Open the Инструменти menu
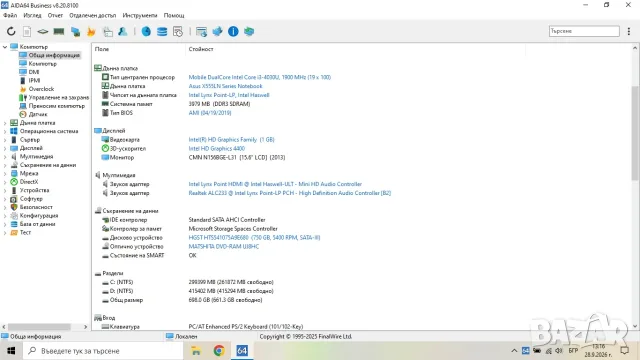This screenshot has width=640, height=360. 140,16
